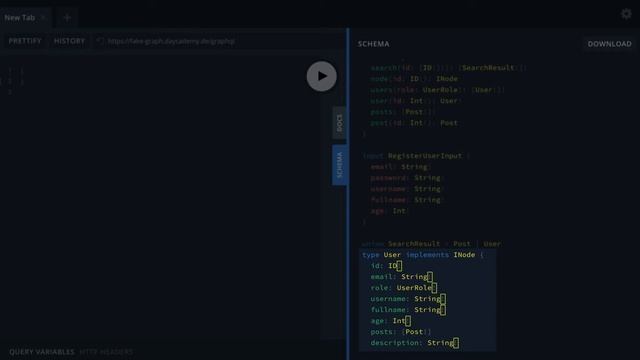Image resolution: width=640 pixels, height=360 pixels.
Task: Switch to the SCHEMA side tab
Action: [339, 165]
